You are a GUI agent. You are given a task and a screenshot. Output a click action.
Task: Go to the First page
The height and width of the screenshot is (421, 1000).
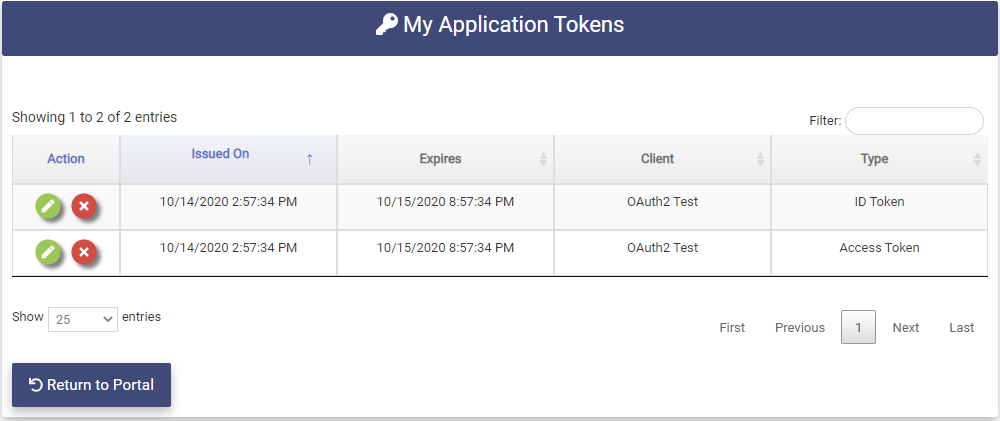[x=732, y=328]
